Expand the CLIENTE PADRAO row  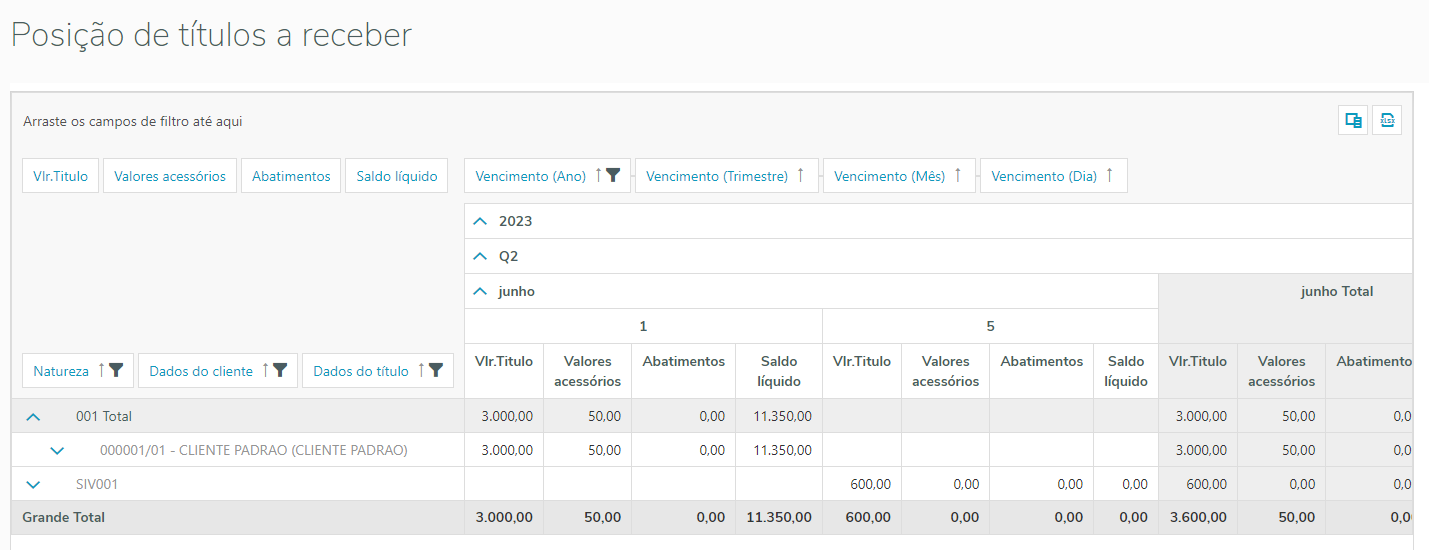57,450
